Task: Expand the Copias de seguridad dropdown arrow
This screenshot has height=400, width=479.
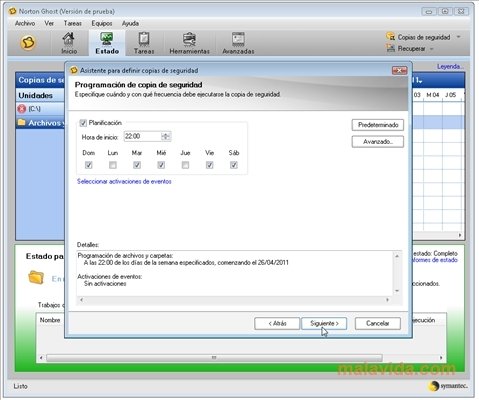Action: tap(458, 37)
